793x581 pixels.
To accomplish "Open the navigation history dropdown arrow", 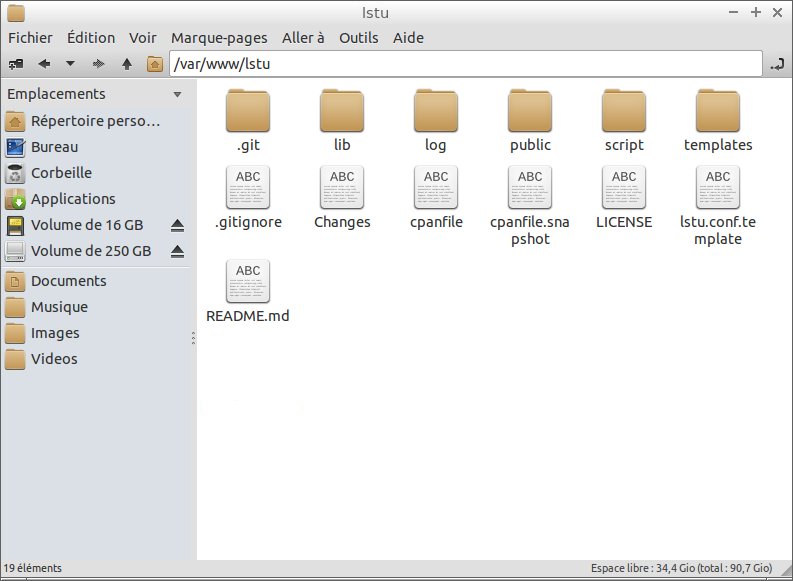I will [70, 64].
